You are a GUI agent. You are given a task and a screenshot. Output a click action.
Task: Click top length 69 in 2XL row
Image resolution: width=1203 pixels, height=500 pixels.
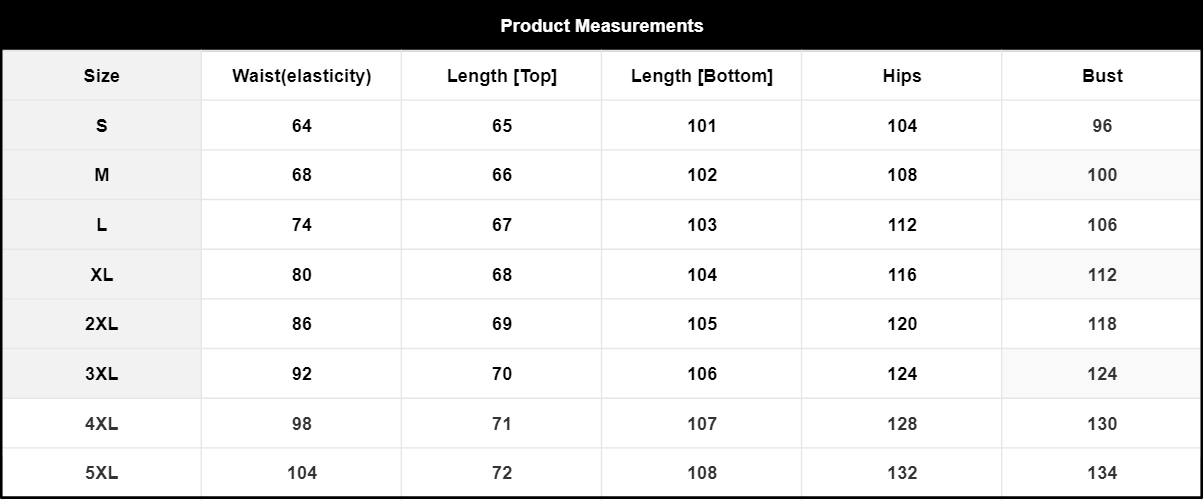pos(501,324)
